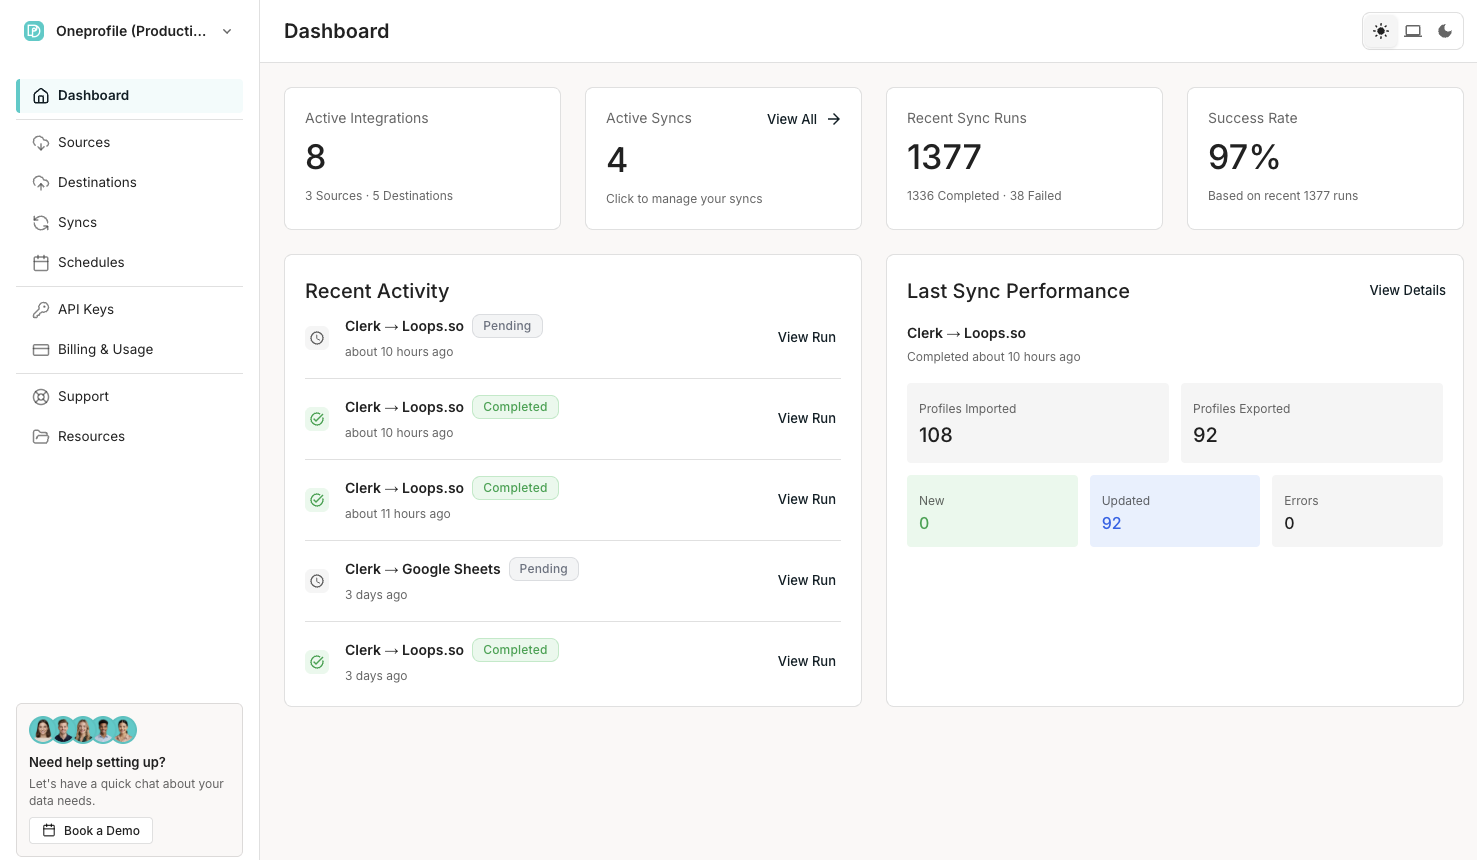Viewport: 1477px width, 860px height.
Task: Click the Billing & Usage card icon
Action: (41, 350)
